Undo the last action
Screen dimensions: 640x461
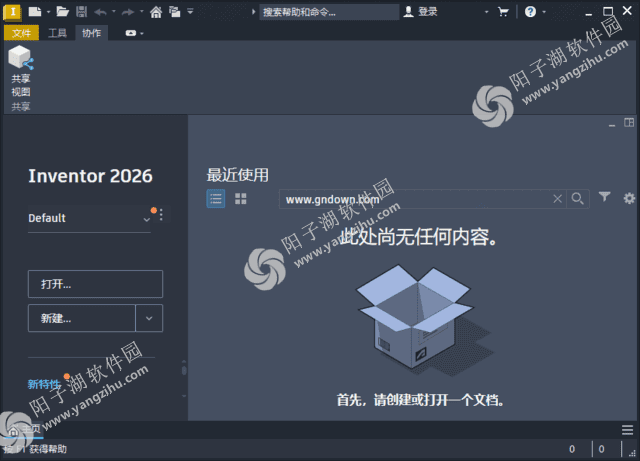pos(100,12)
